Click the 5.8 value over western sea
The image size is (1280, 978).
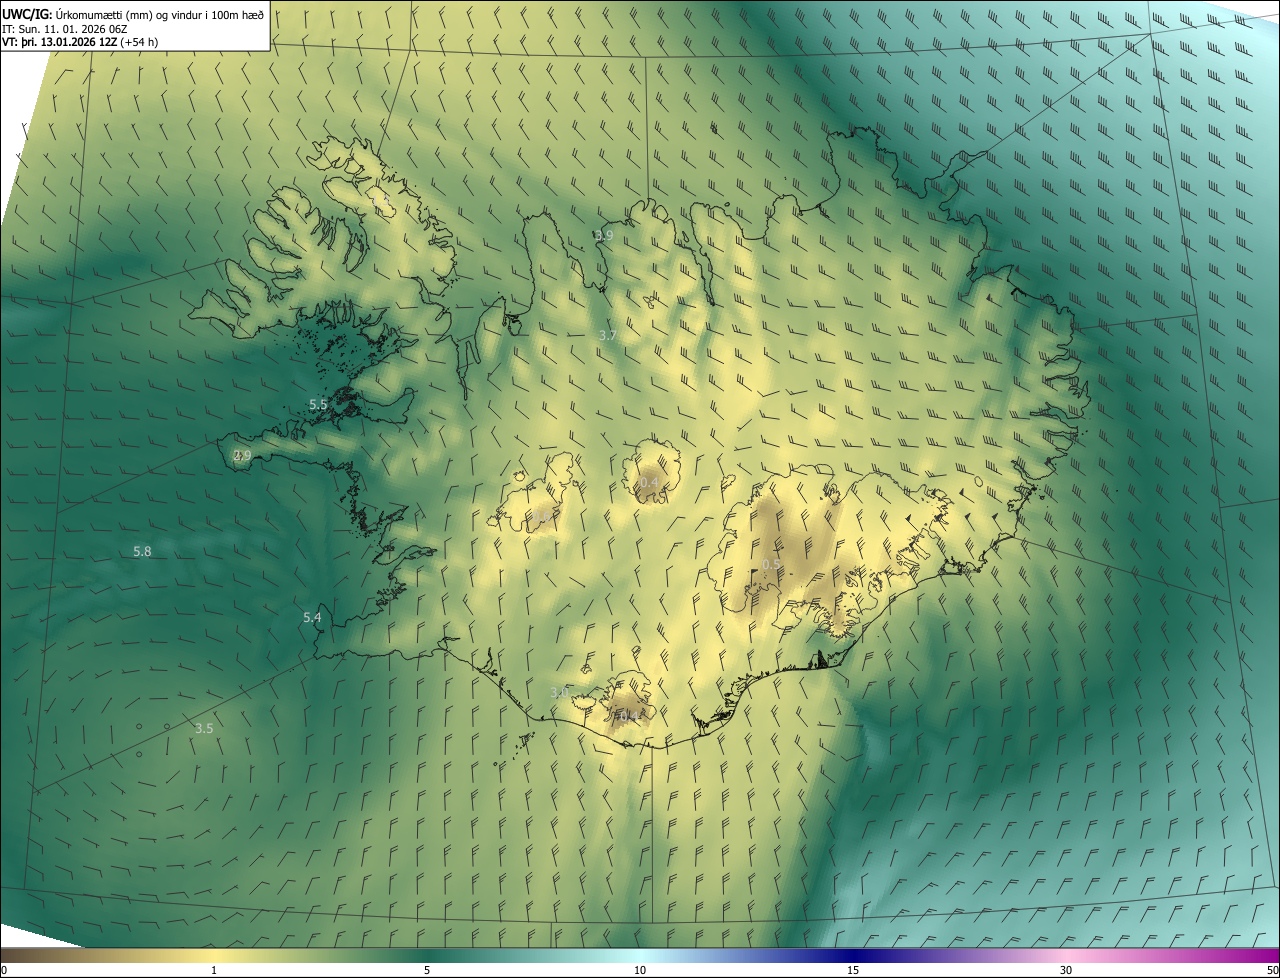pos(142,551)
